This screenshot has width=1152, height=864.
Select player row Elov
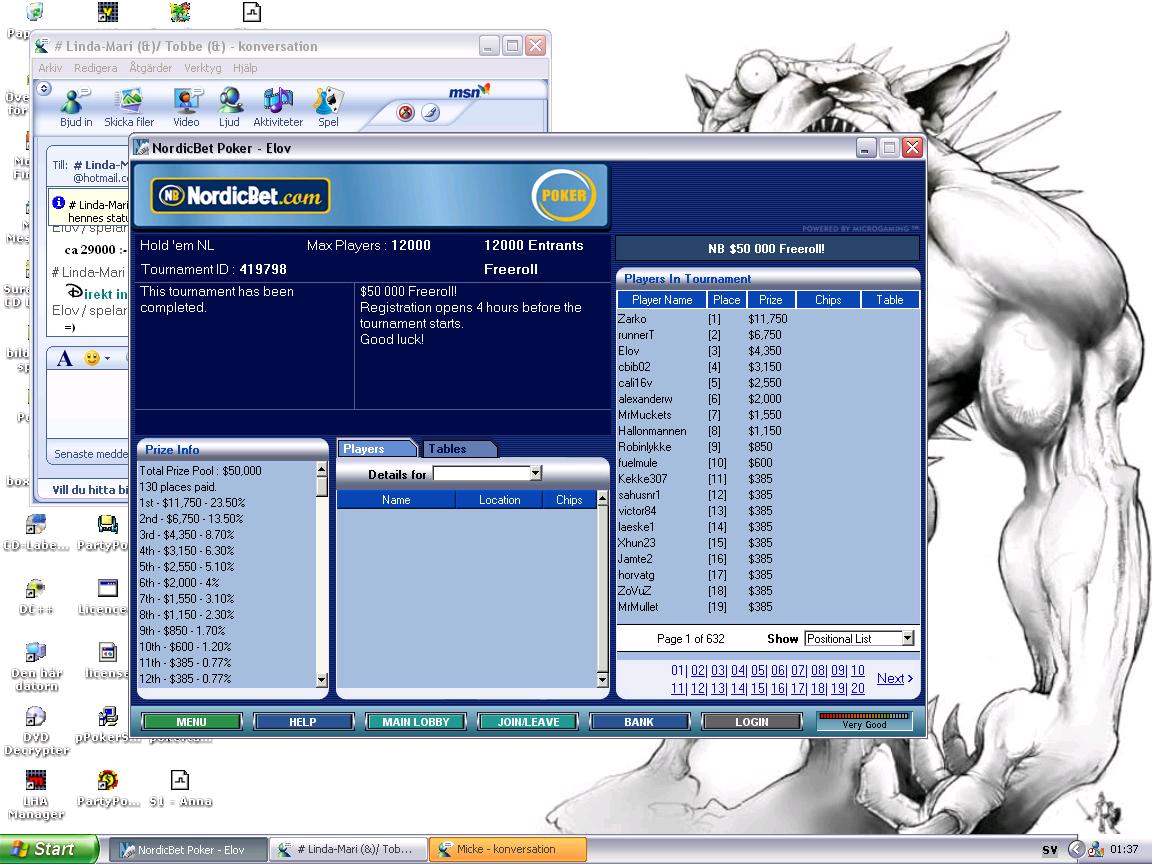pyautogui.click(x=768, y=351)
